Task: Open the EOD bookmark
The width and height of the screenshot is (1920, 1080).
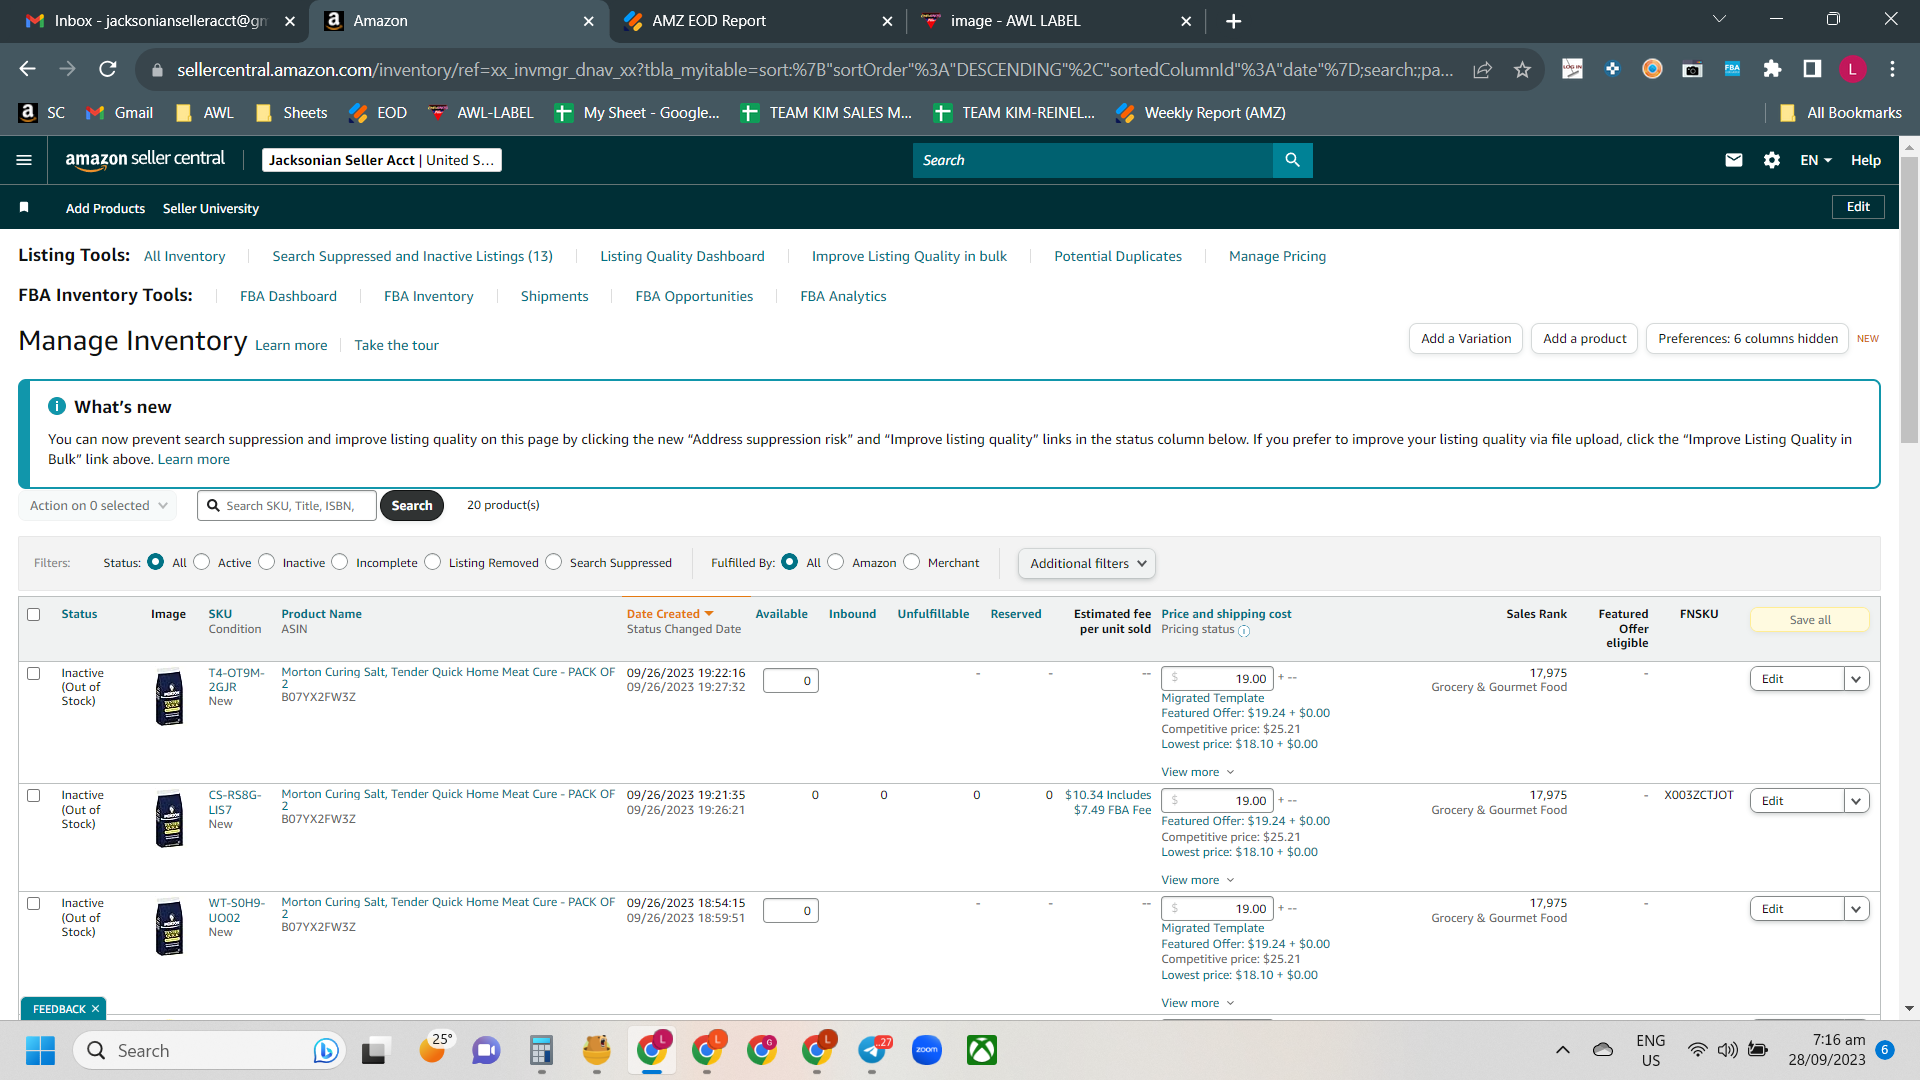Action: click(x=378, y=113)
